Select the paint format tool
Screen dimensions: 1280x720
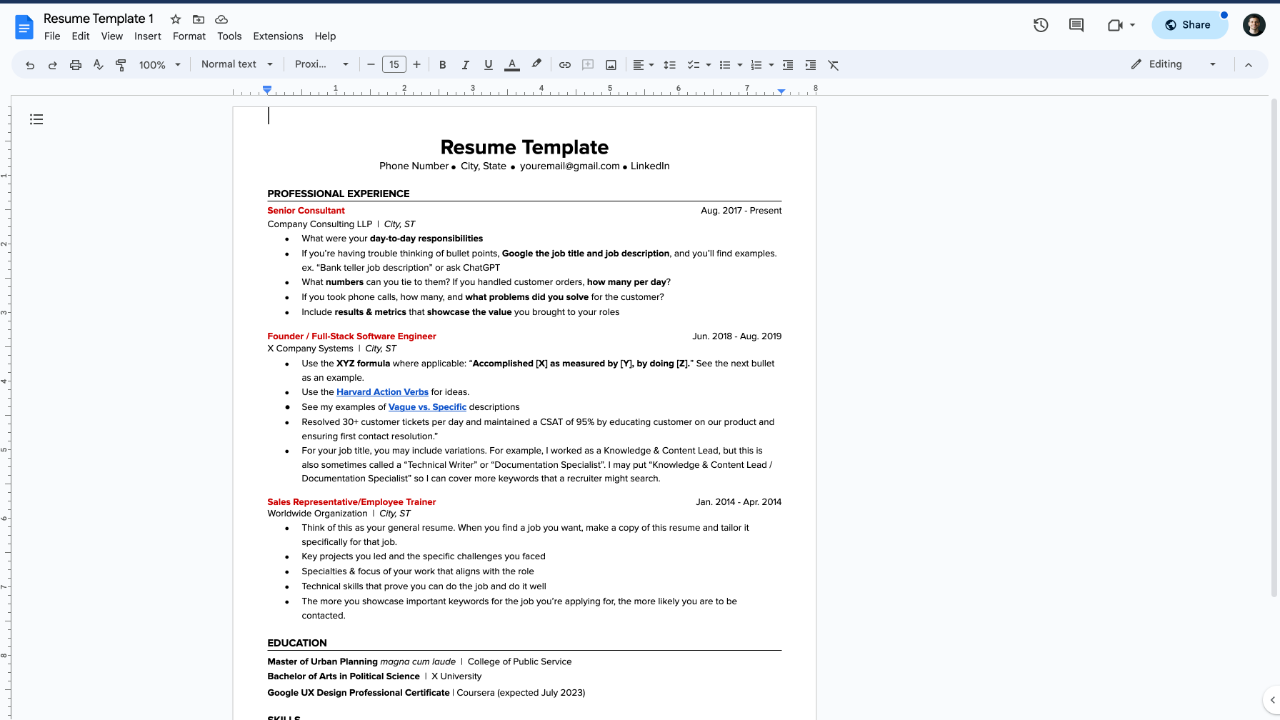[x=120, y=64]
